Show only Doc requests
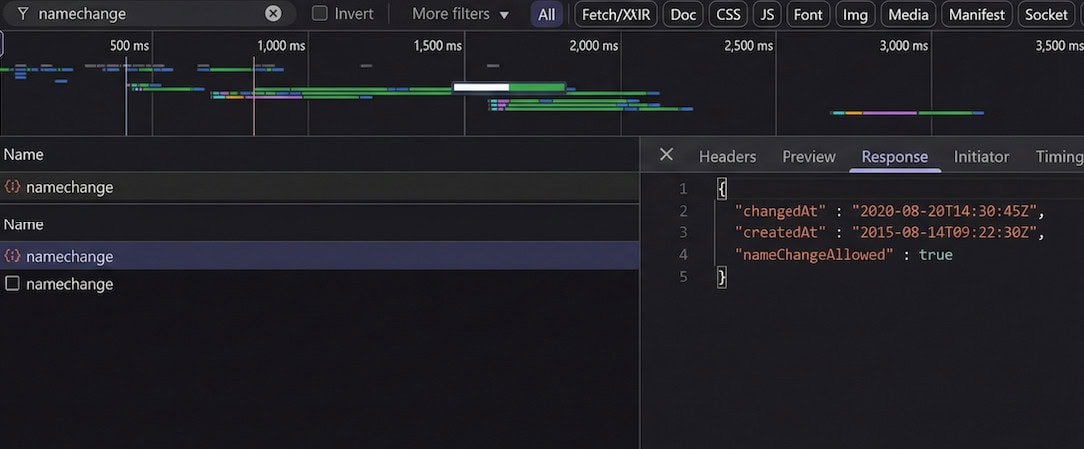1084x449 pixels. (683, 14)
